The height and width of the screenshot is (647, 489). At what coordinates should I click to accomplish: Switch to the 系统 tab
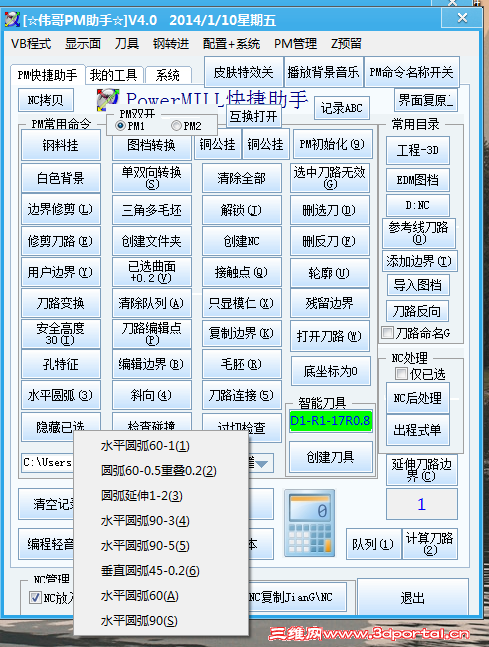click(168, 75)
